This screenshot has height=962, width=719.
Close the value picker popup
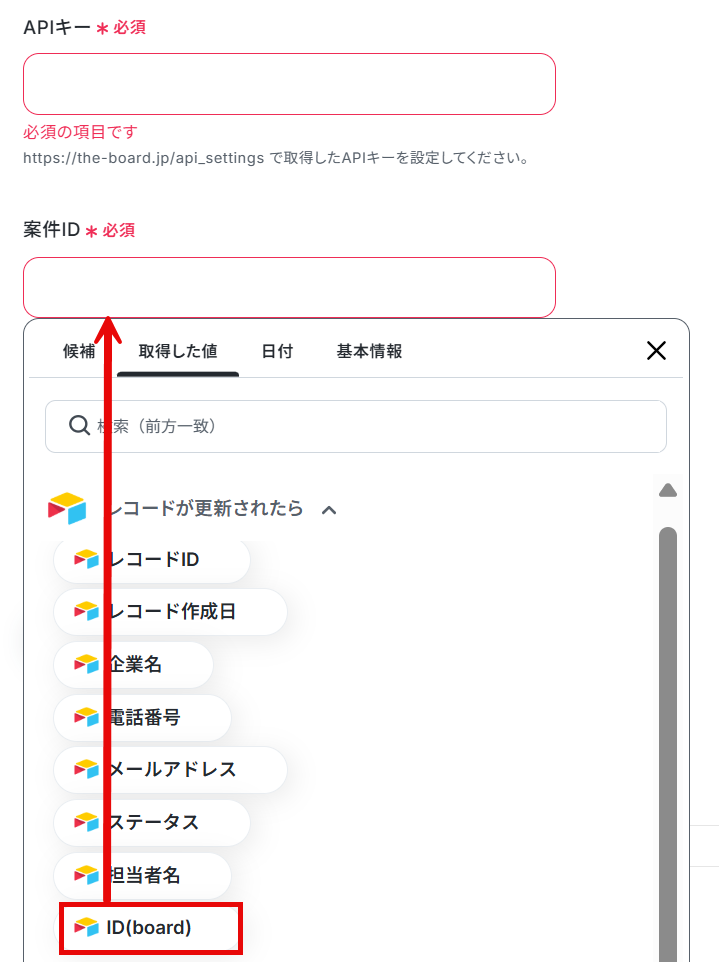[656, 351]
